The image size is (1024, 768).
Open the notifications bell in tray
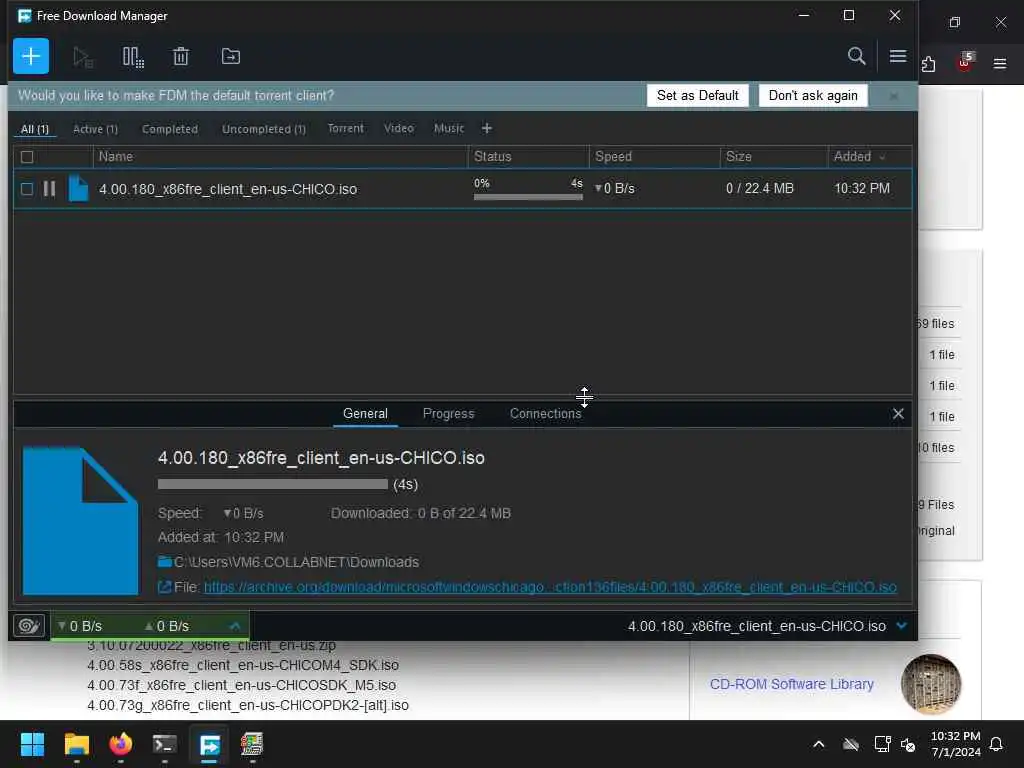[x=997, y=744]
